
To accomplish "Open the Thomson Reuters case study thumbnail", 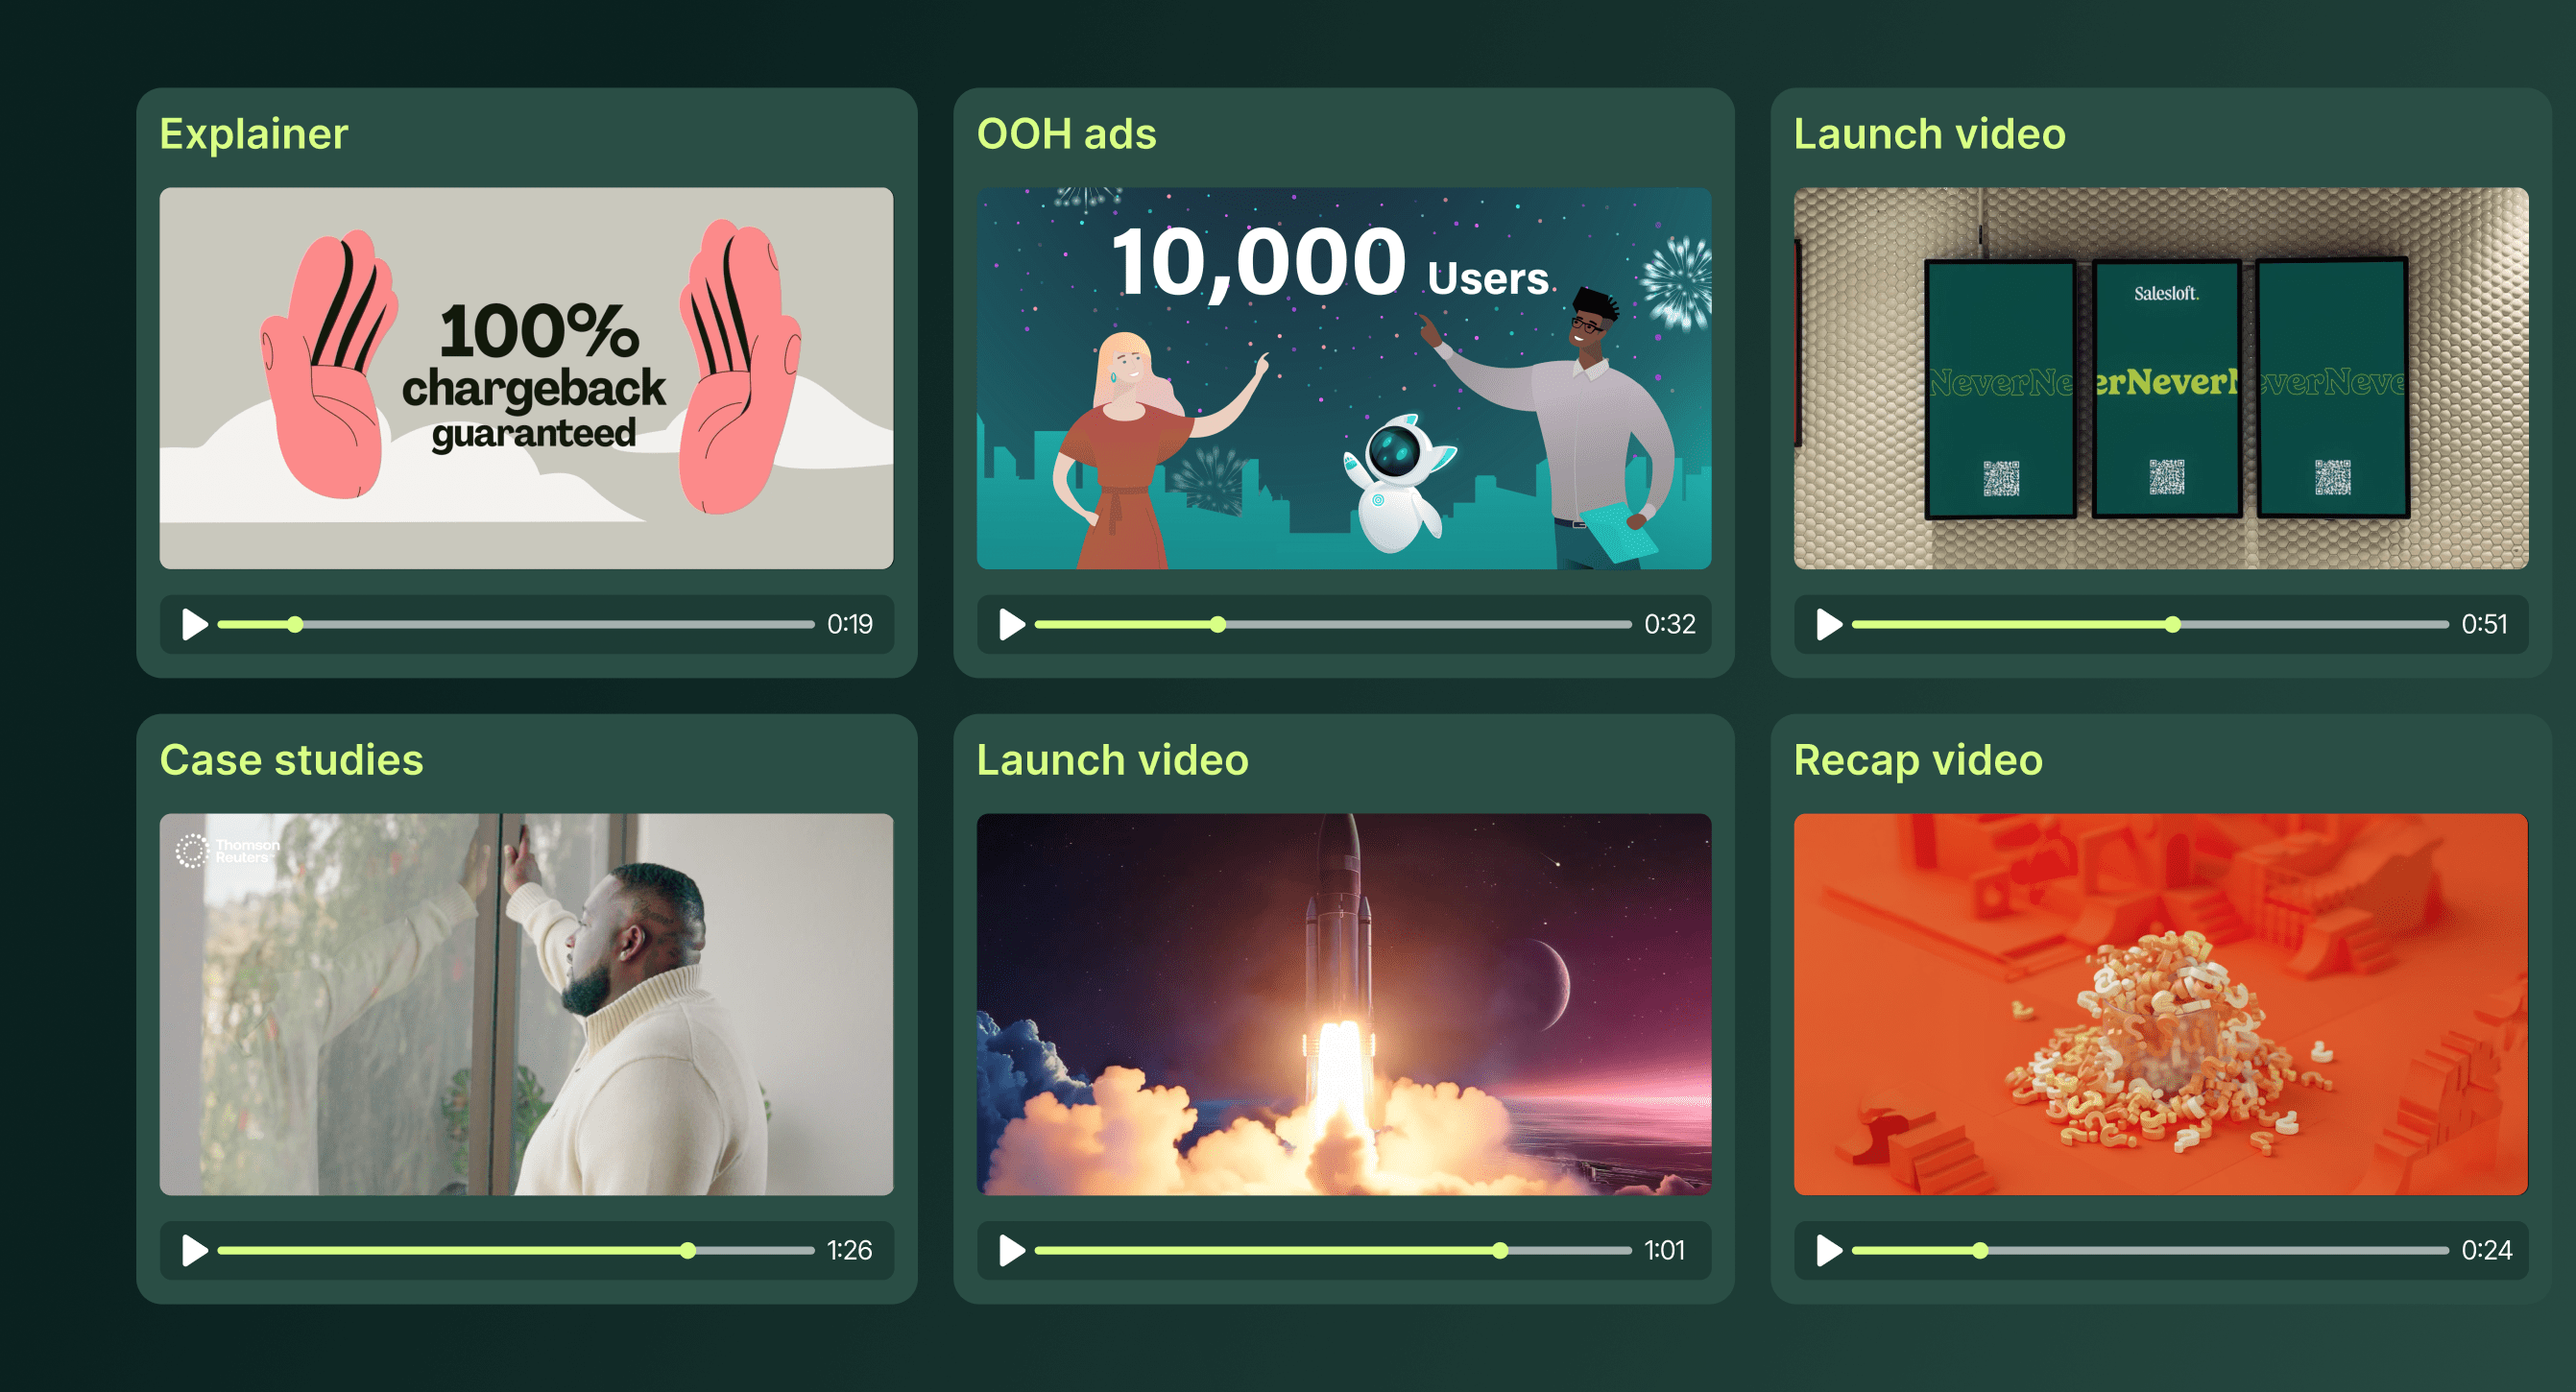I will [x=526, y=1004].
